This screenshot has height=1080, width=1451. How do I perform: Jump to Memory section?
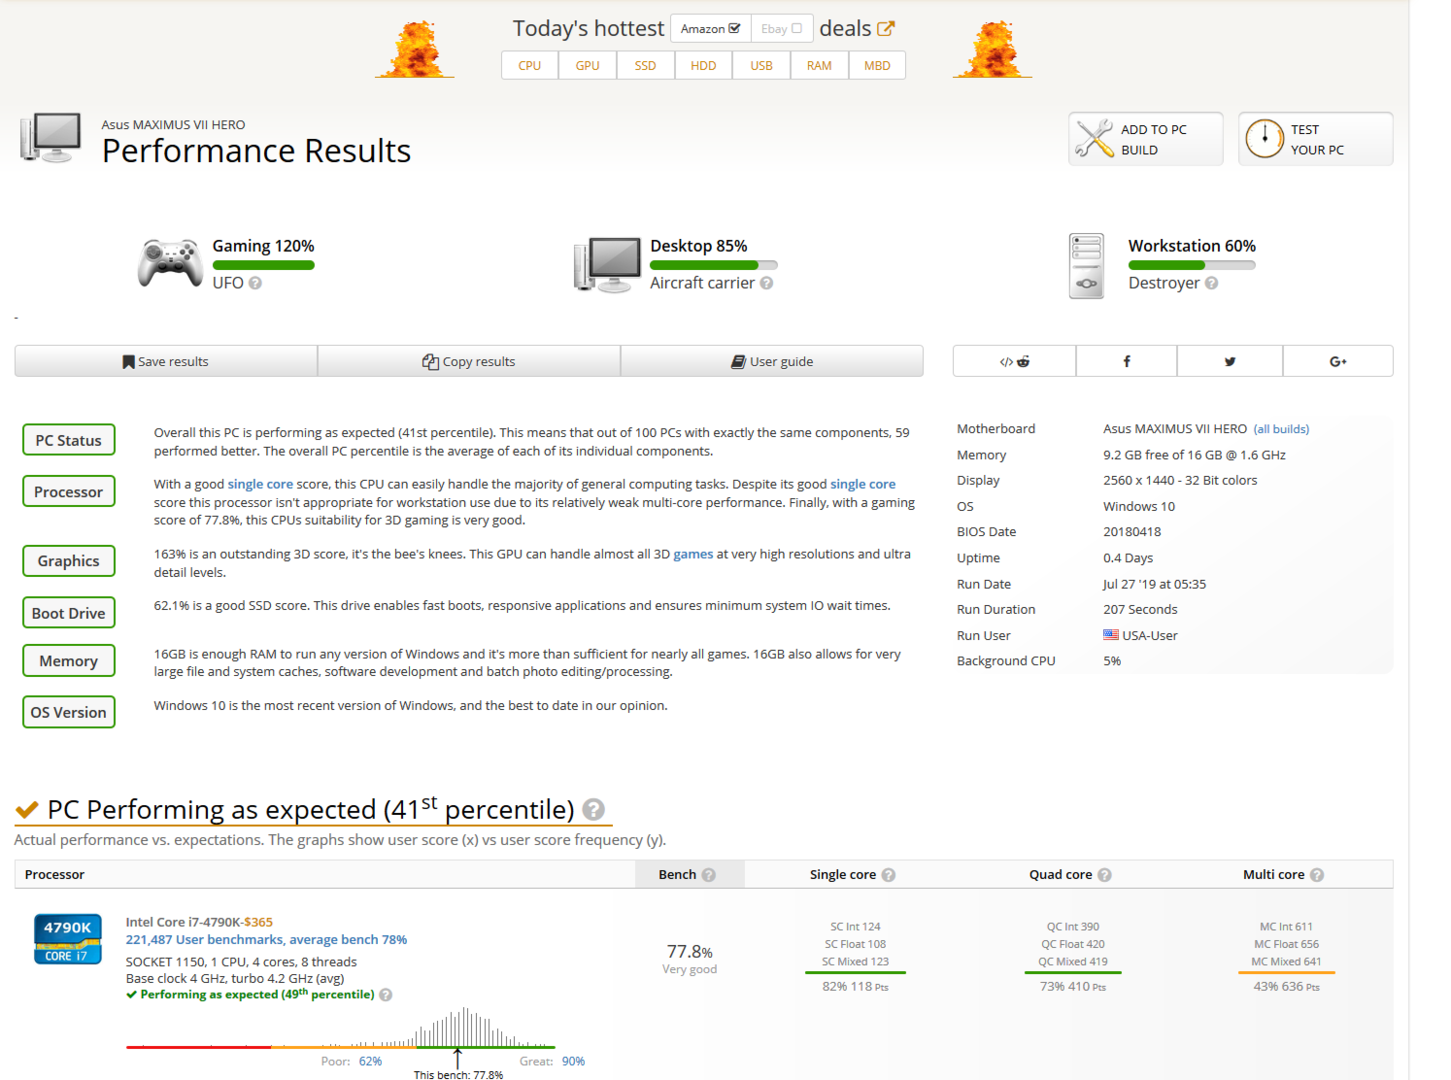click(x=69, y=661)
